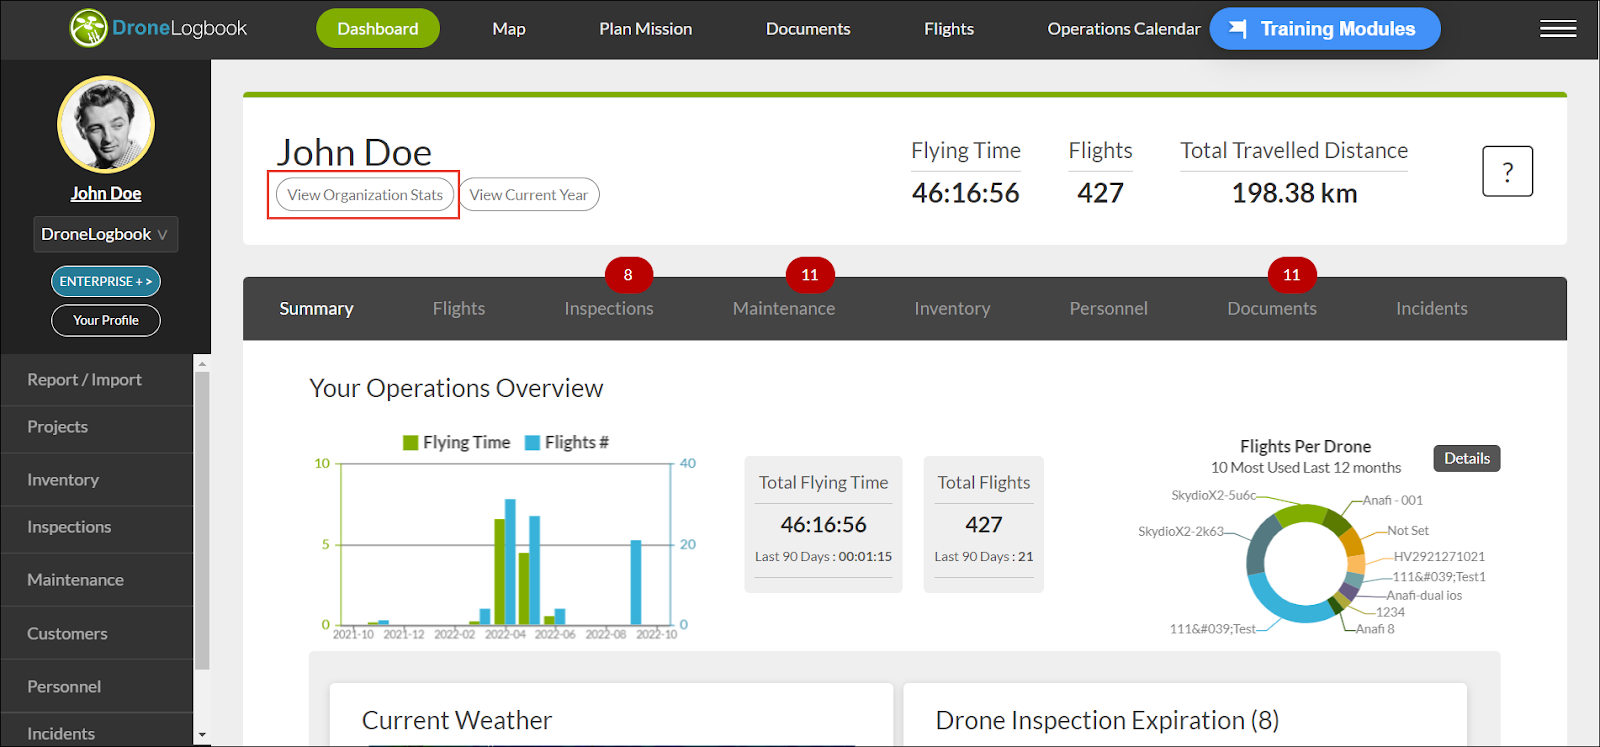Open Documents in the top navigation

(x=808, y=29)
